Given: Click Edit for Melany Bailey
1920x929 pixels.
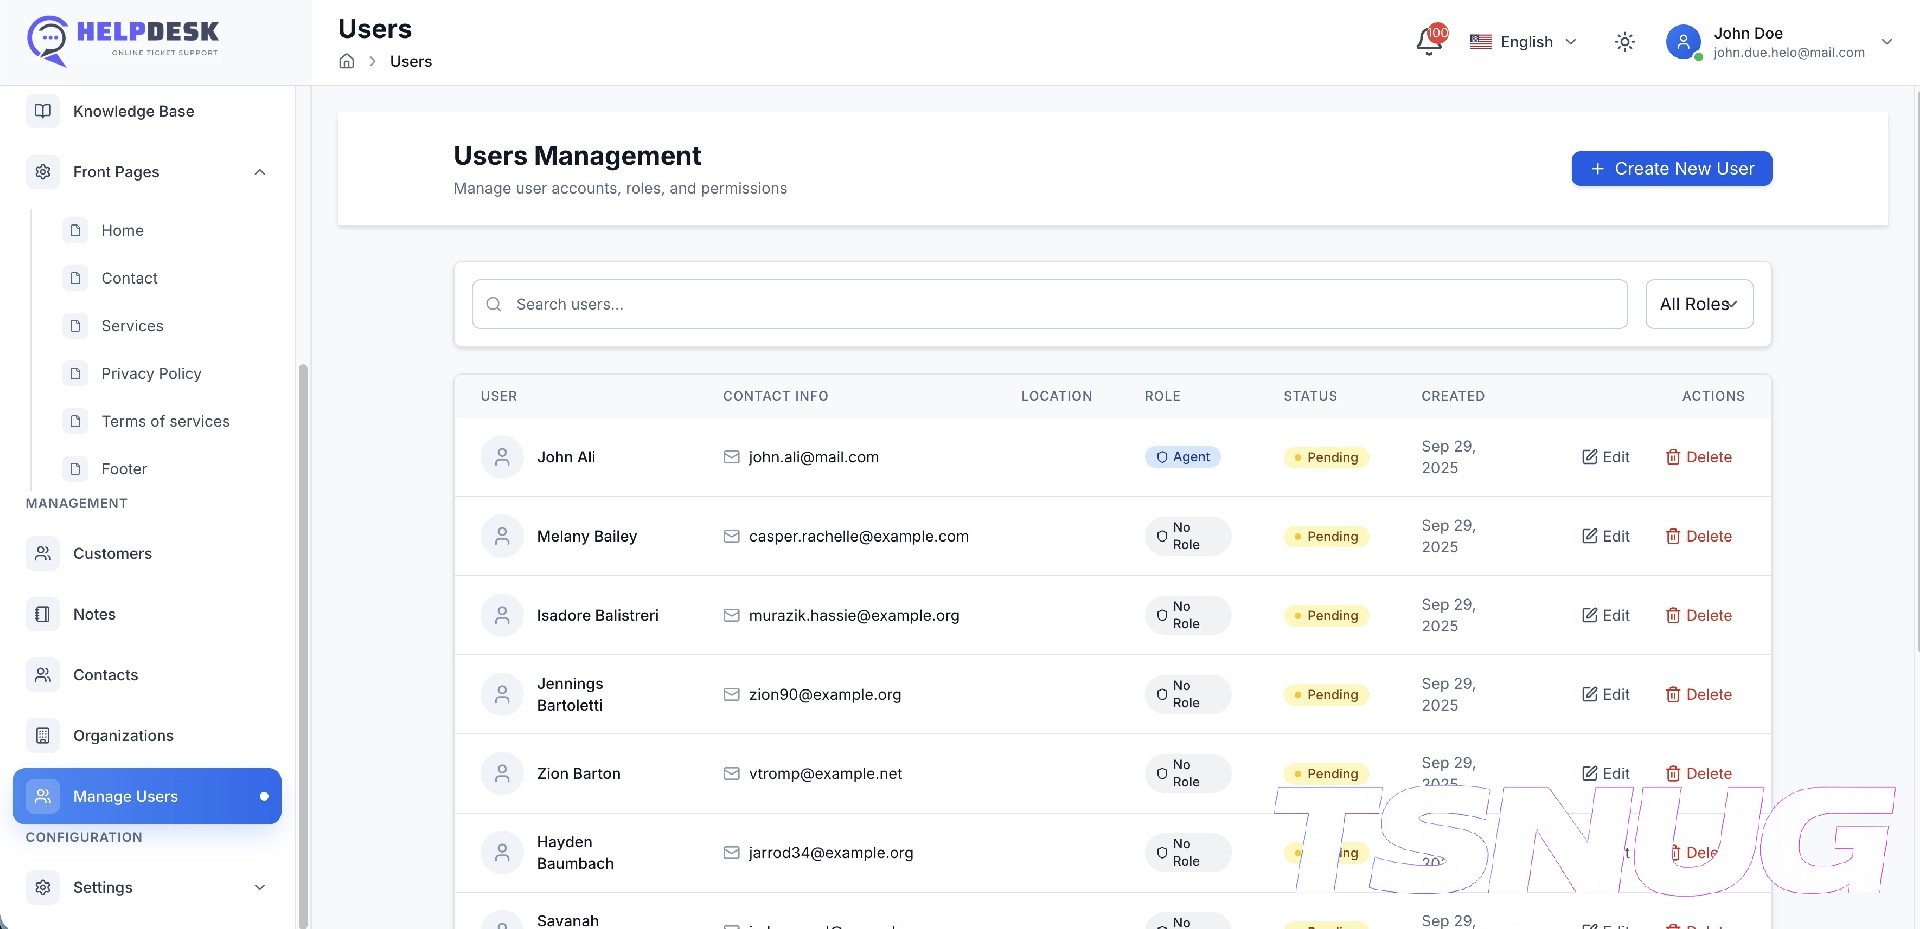Looking at the screenshot, I should point(1605,537).
